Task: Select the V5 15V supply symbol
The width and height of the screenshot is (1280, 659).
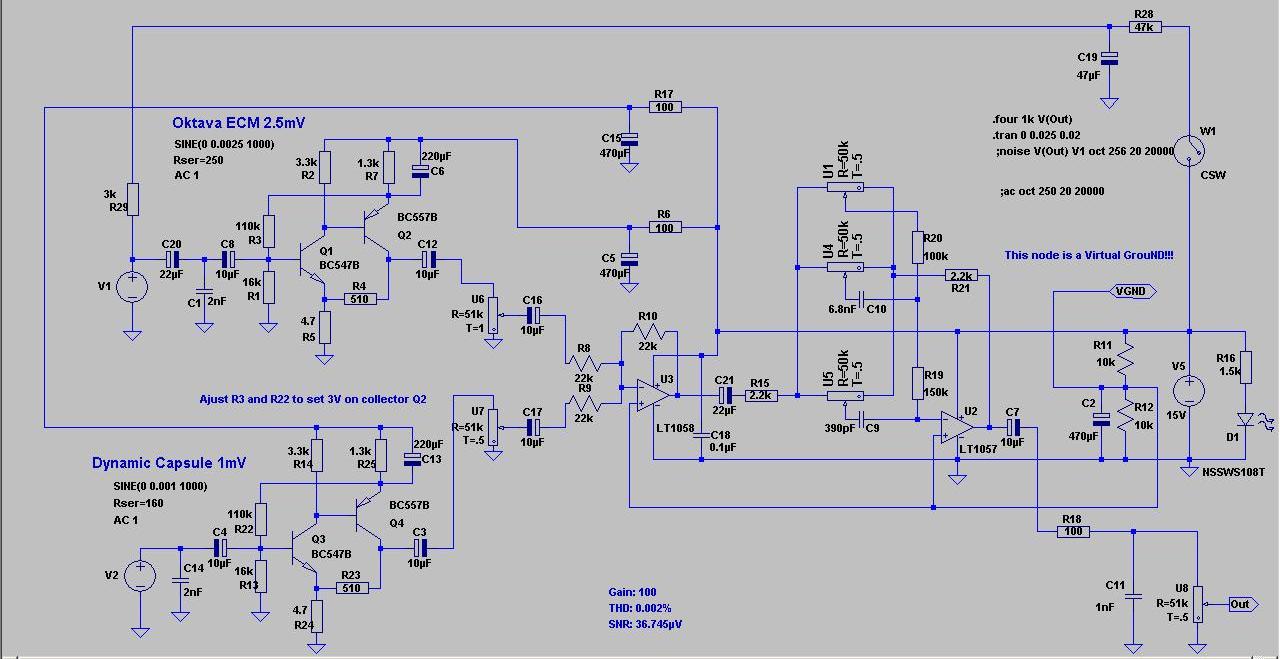Action: pos(1189,392)
